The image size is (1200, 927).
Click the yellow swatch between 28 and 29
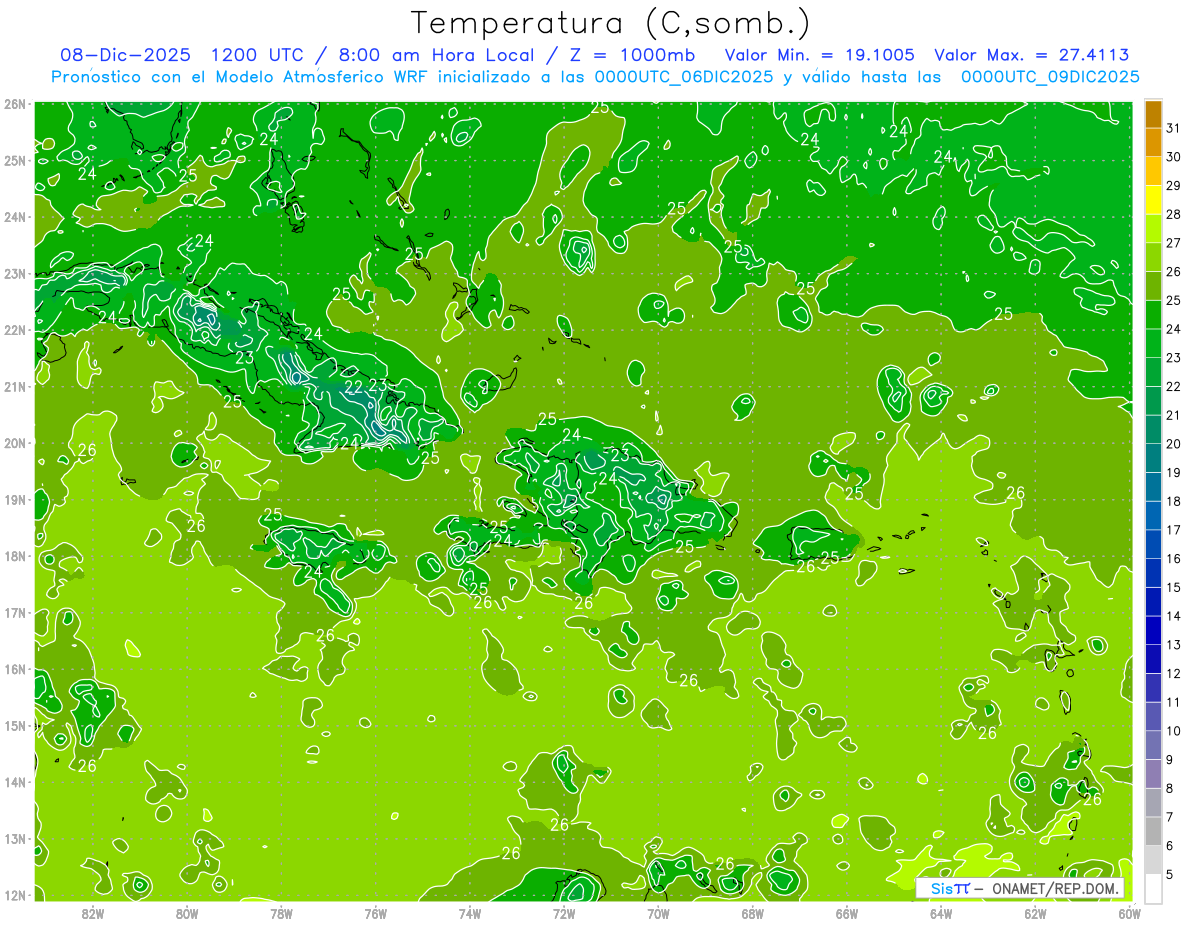click(x=1153, y=199)
